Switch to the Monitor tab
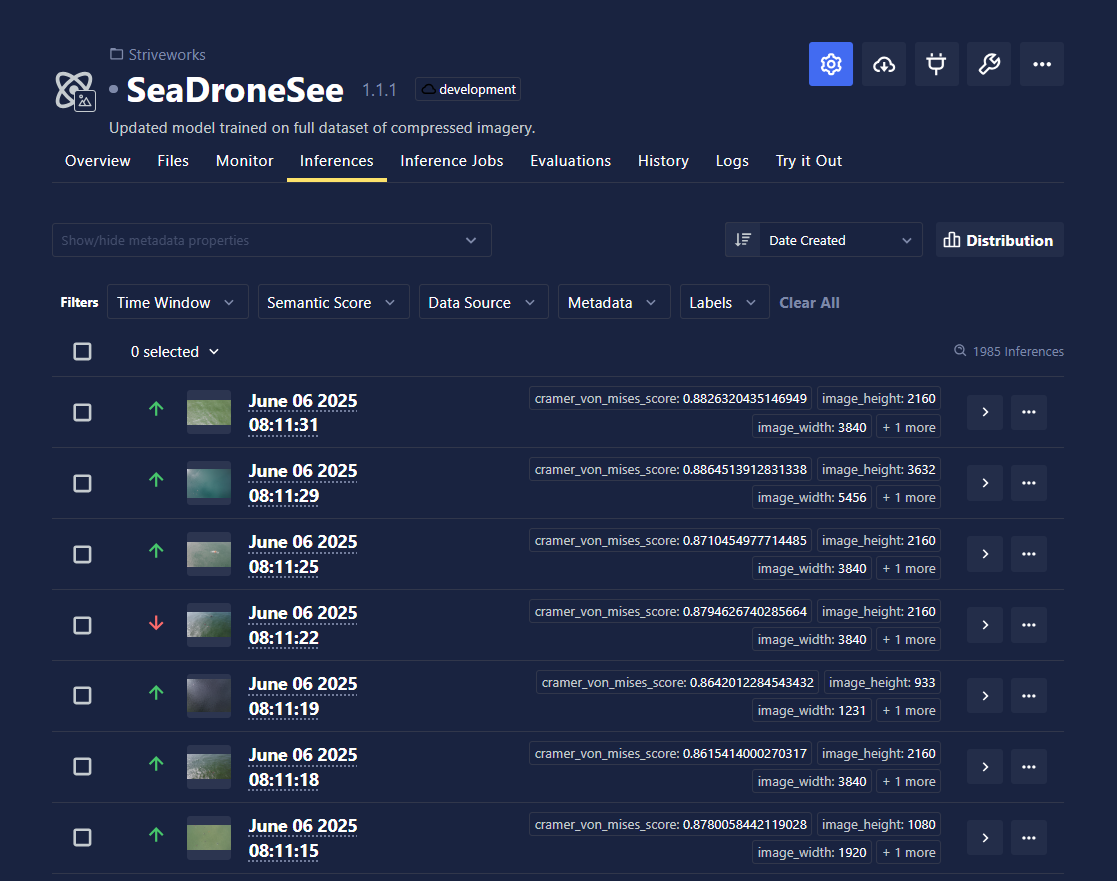Screen dimensions: 1117x881 [244, 161]
